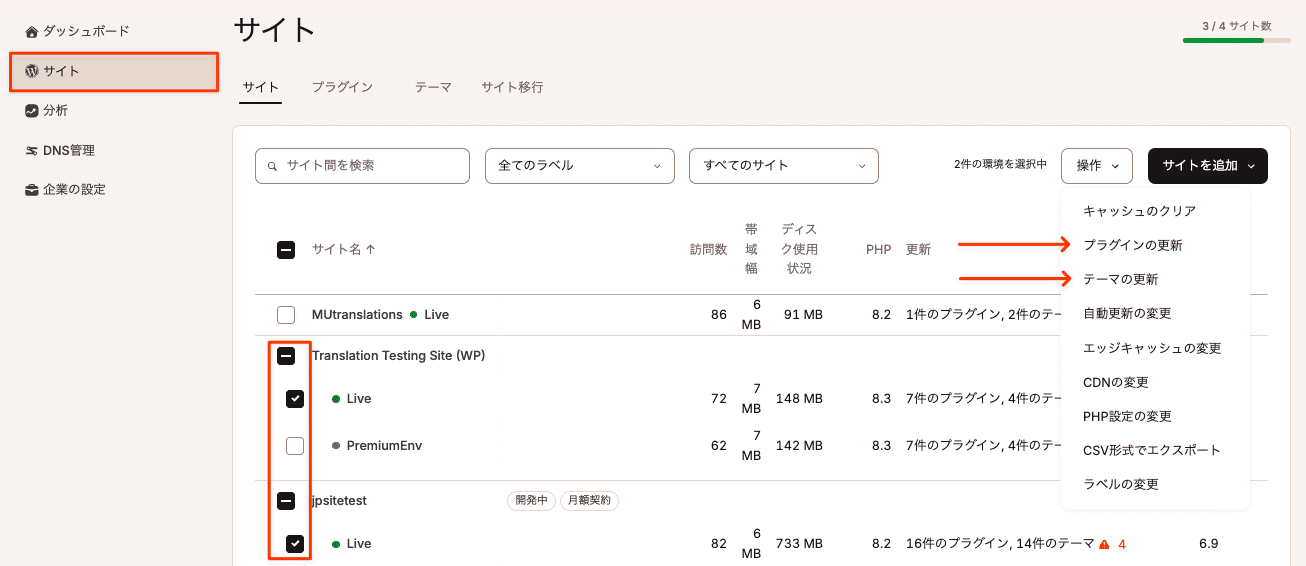Sort by サイト名 column header
1306x566 pixels.
coord(344,250)
